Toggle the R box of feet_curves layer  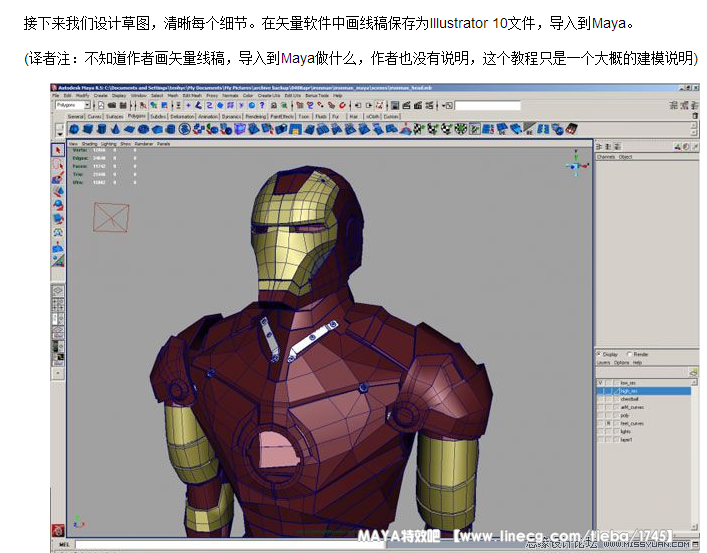608,423
